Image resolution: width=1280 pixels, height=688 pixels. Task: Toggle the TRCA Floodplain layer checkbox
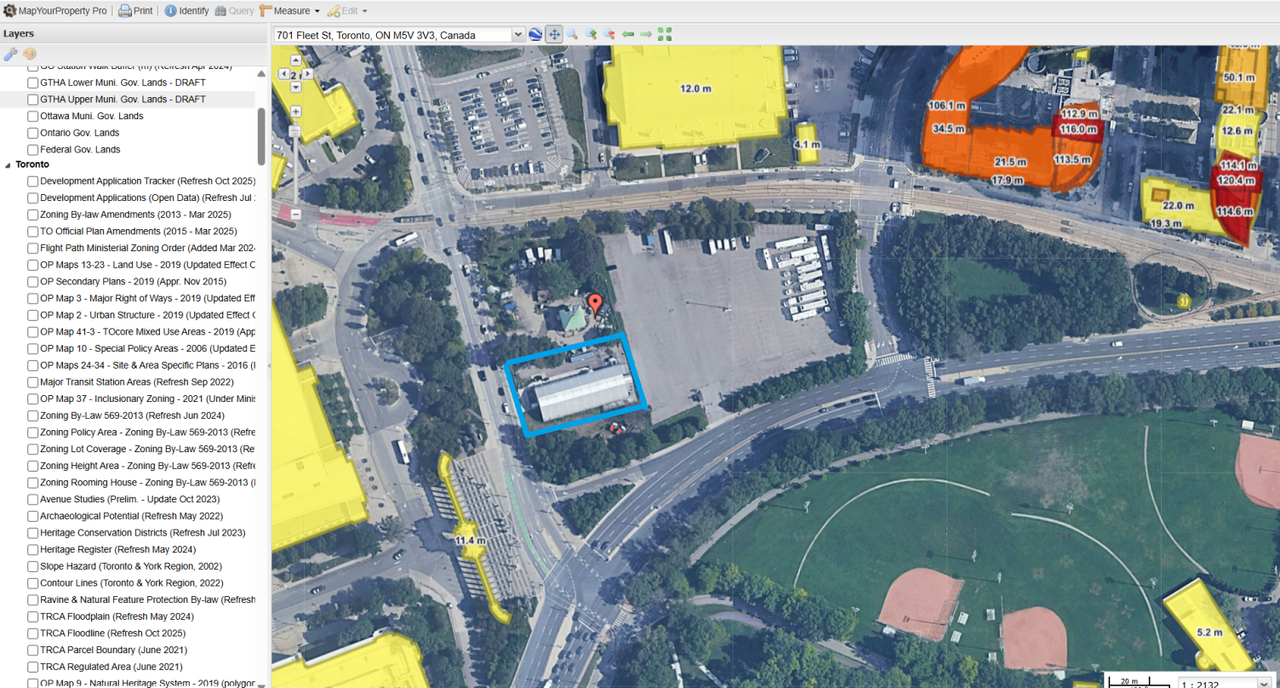click(33, 617)
